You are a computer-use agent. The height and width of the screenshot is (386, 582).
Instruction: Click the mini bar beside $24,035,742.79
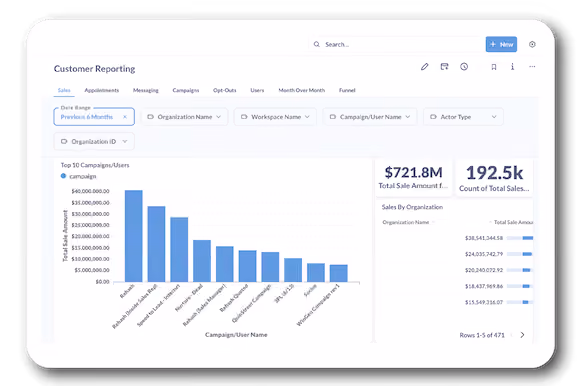[x=520, y=254]
